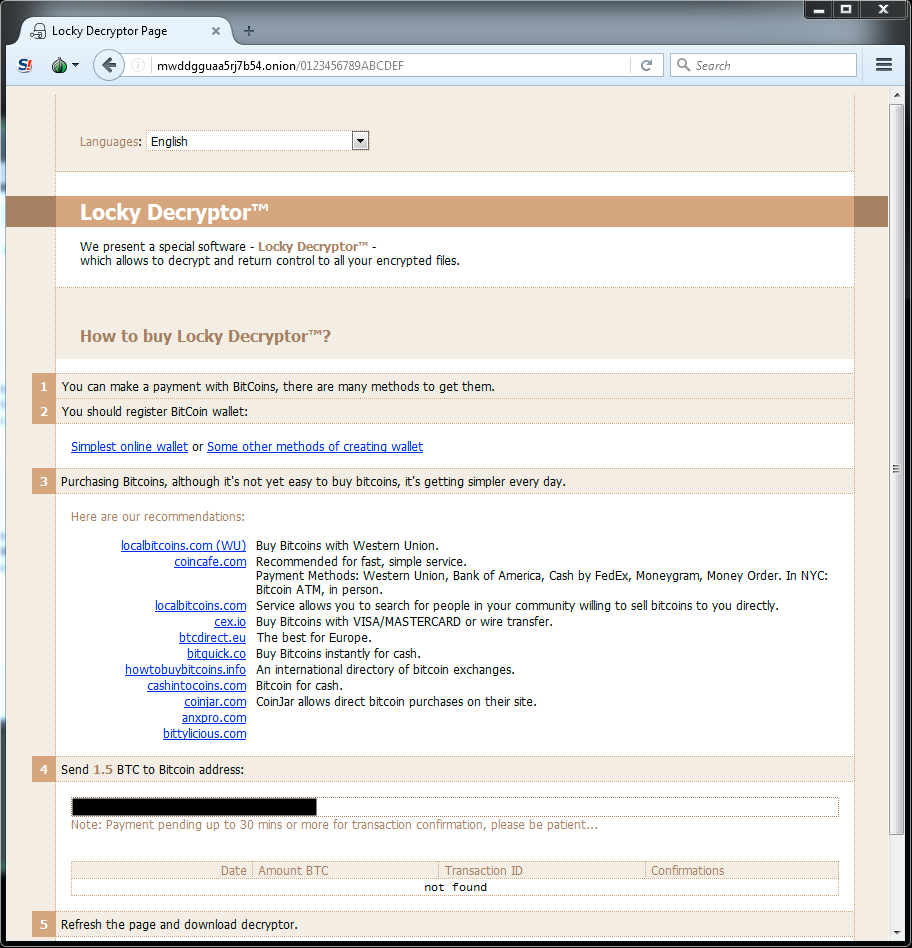Open the coinjar.com link

pyautogui.click(x=215, y=701)
